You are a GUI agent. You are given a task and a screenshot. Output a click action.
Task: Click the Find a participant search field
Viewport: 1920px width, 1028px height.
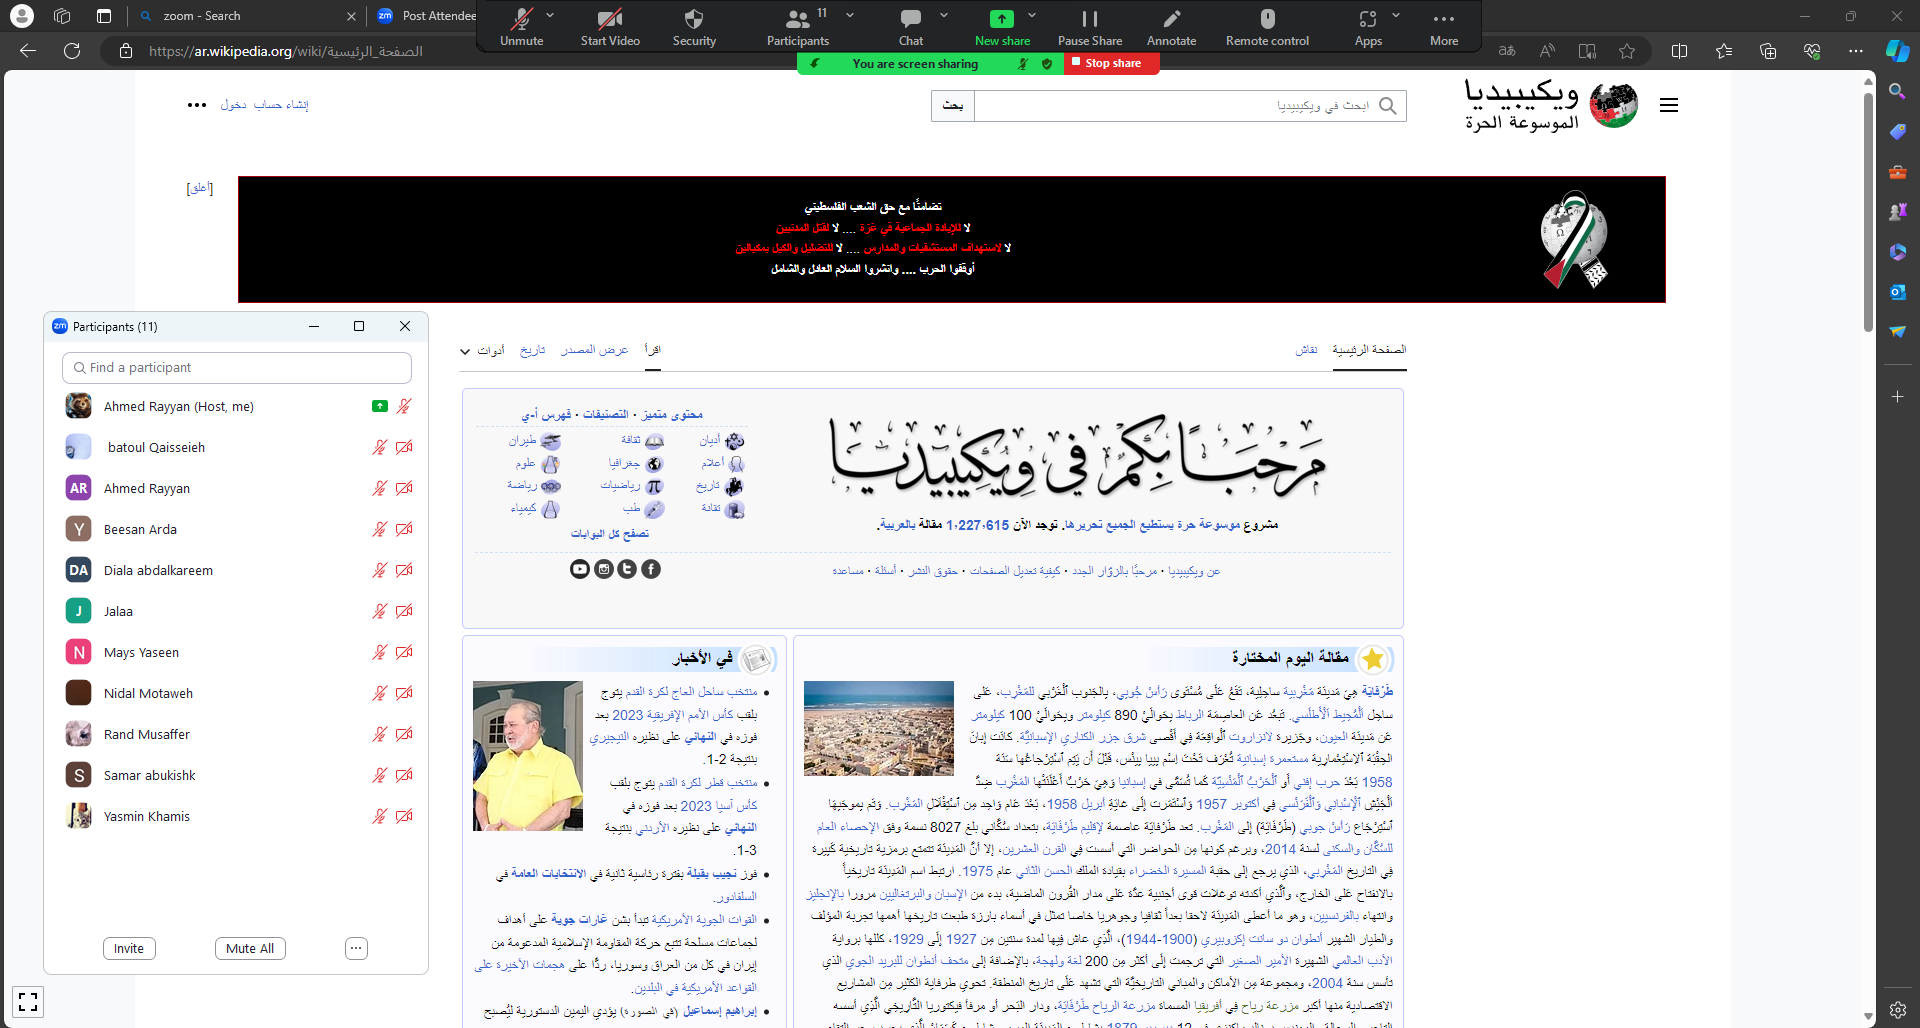[x=236, y=367]
